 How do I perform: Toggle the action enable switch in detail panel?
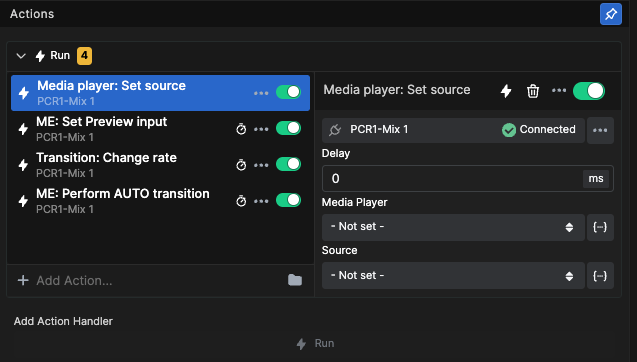click(x=589, y=91)
